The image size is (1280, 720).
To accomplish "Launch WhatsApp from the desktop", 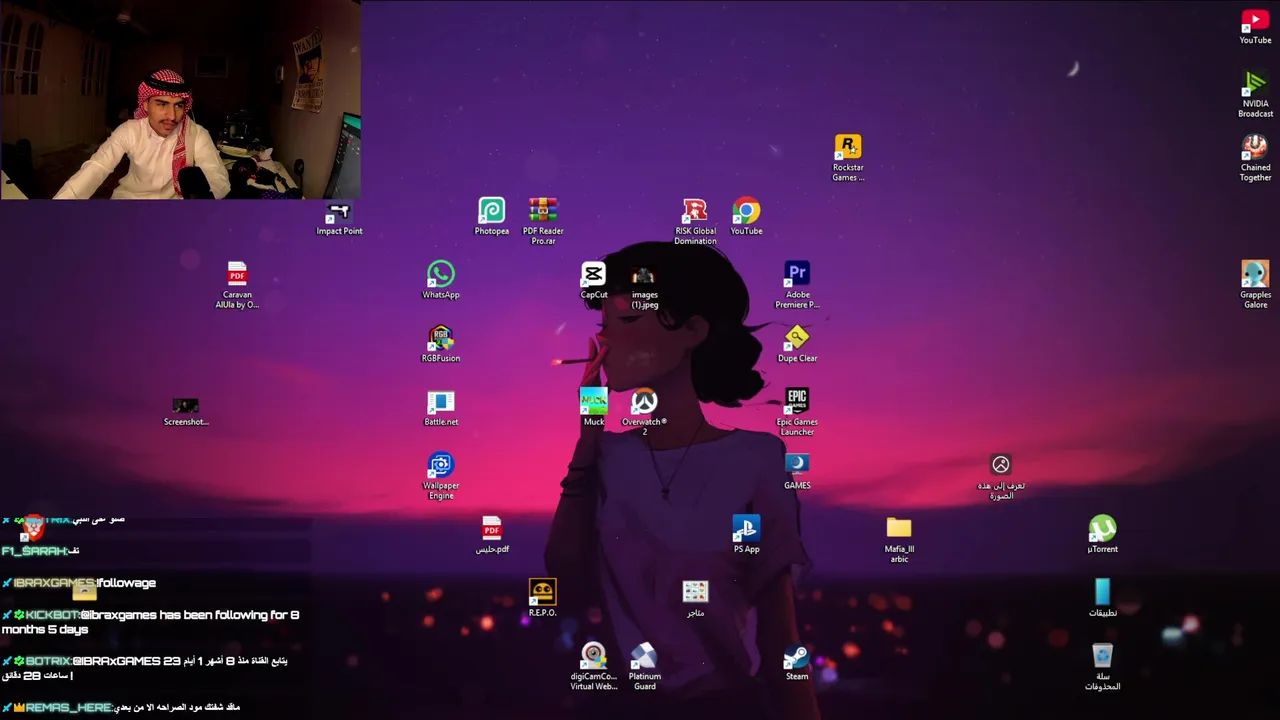I will click(441, 280).
